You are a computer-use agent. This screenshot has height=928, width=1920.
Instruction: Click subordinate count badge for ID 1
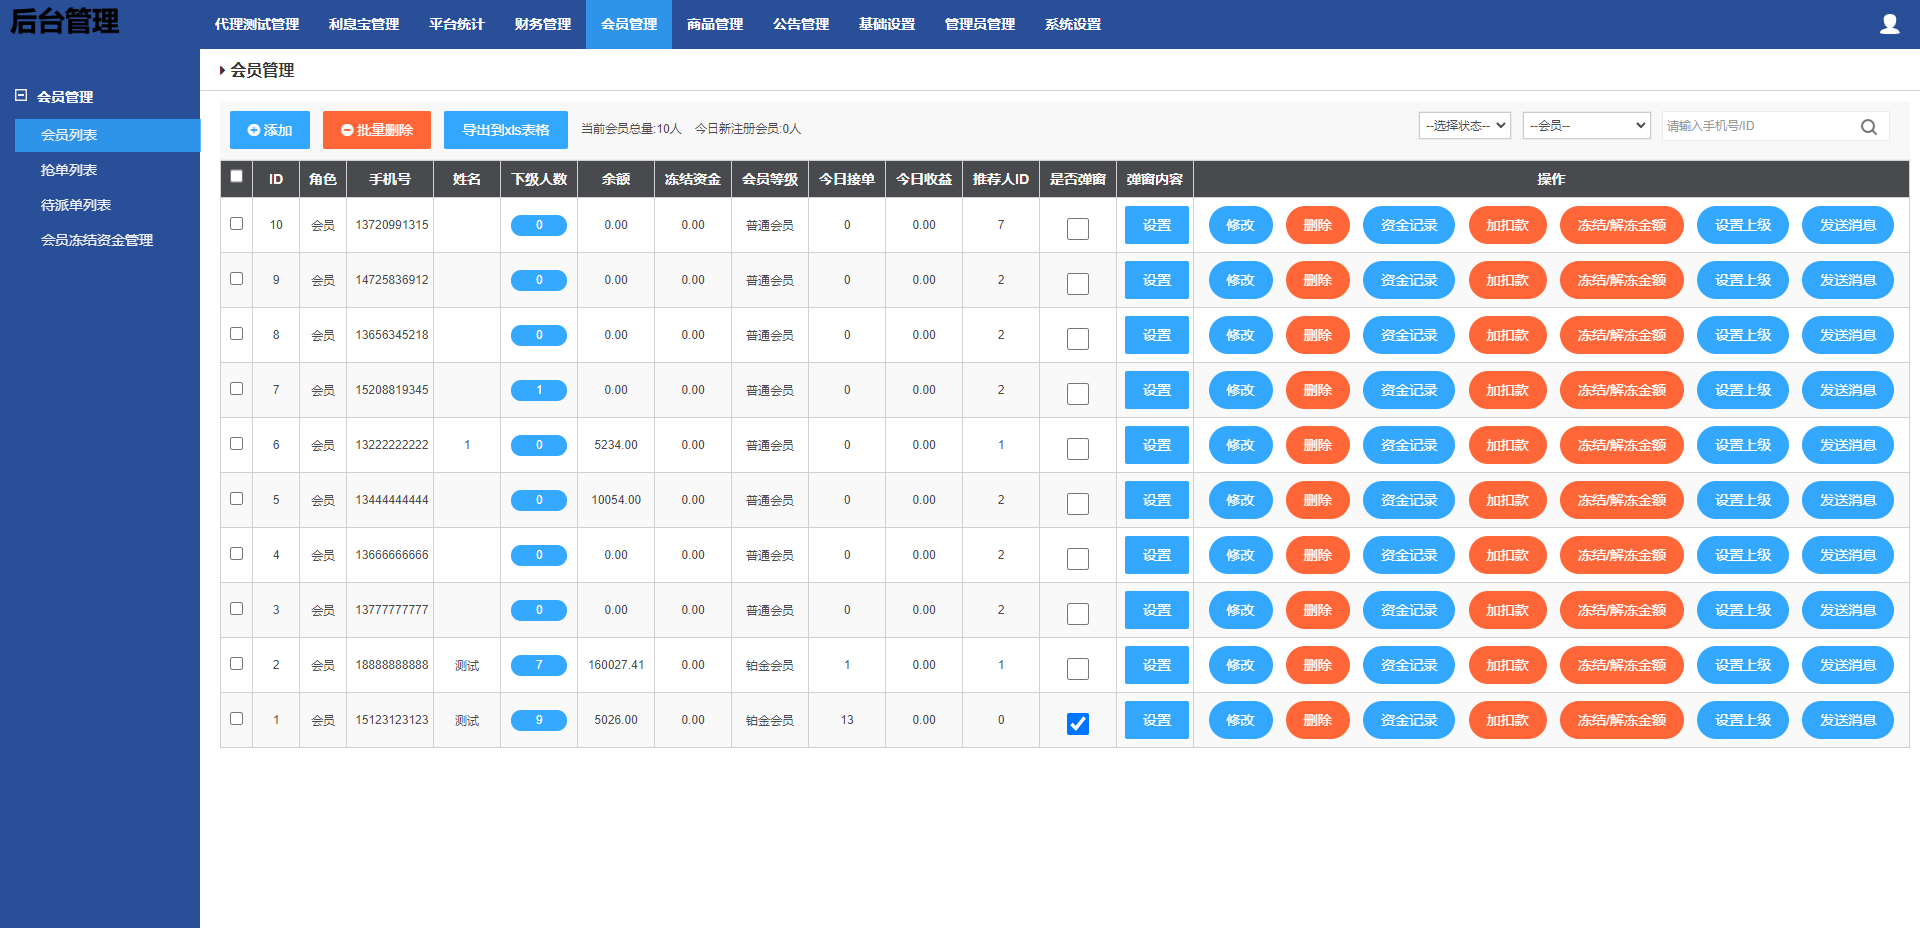click(x=538, y=720)
